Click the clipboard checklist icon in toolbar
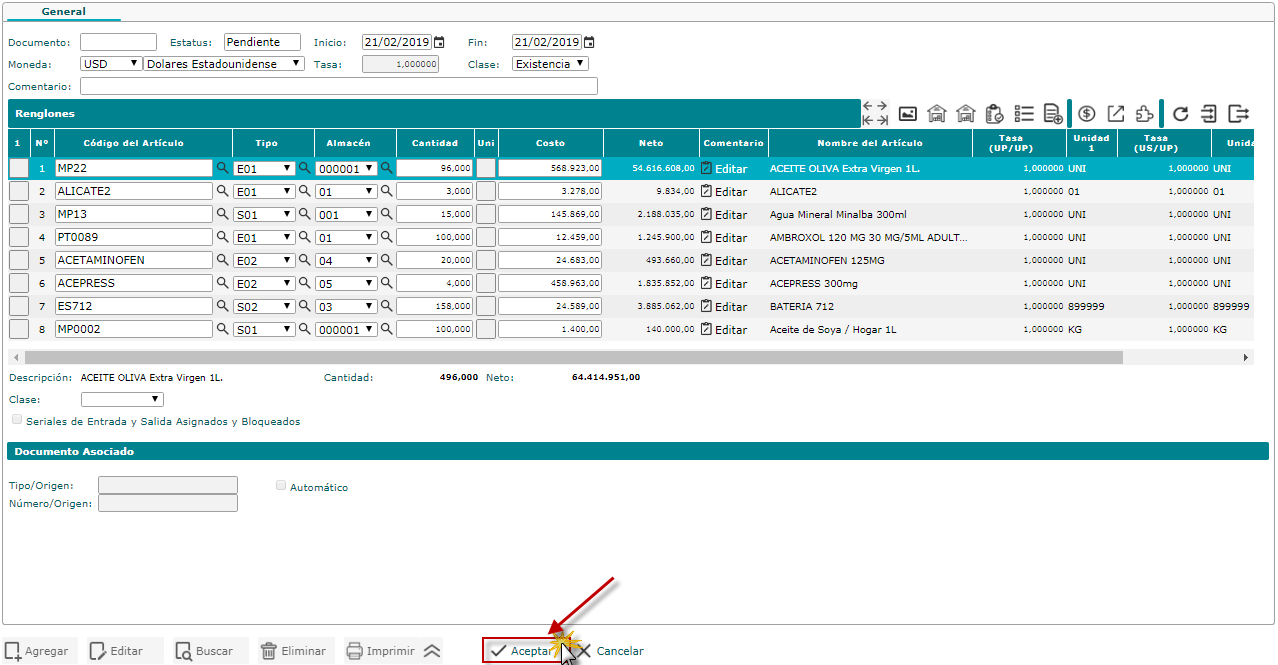The height and width of the screenshot is (665, 1278). tap(994, 113)
